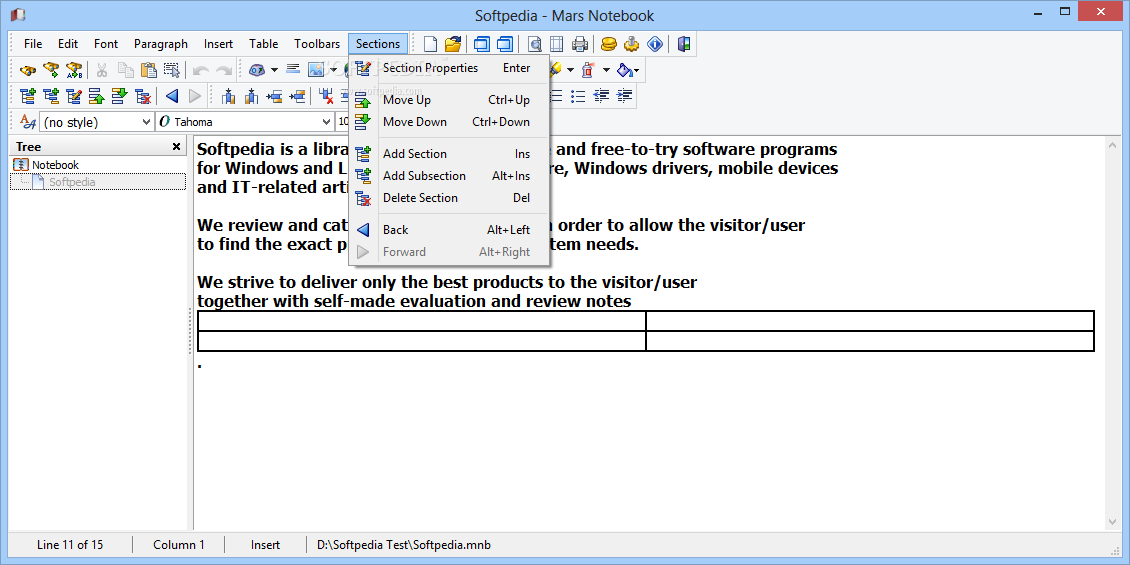Click the first empty table cell
Screen dimensions: 1130x565
tap(422, 321)
